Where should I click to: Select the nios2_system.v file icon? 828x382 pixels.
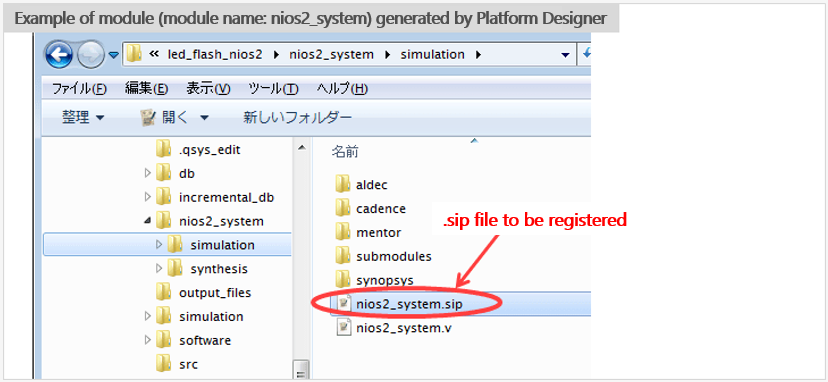(x=344, y=327)
